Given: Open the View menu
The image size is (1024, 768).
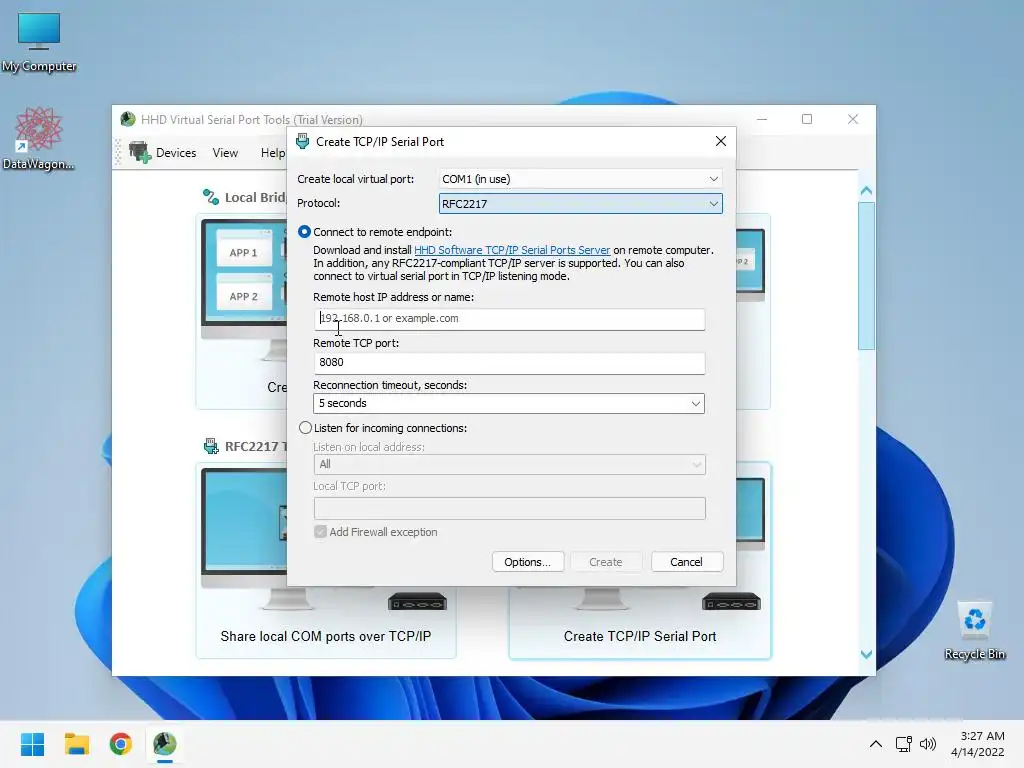Looking at the screenshot, I should 225,152.
